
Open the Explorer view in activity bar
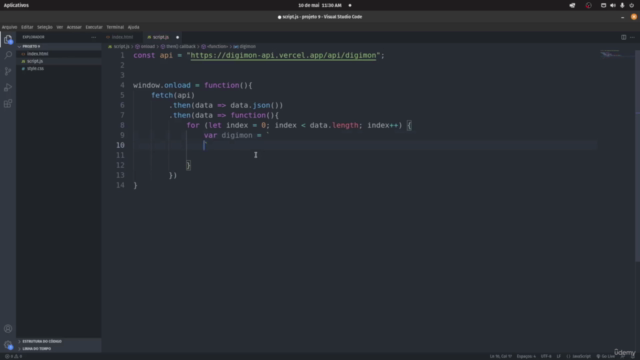(x=8, y=39)
